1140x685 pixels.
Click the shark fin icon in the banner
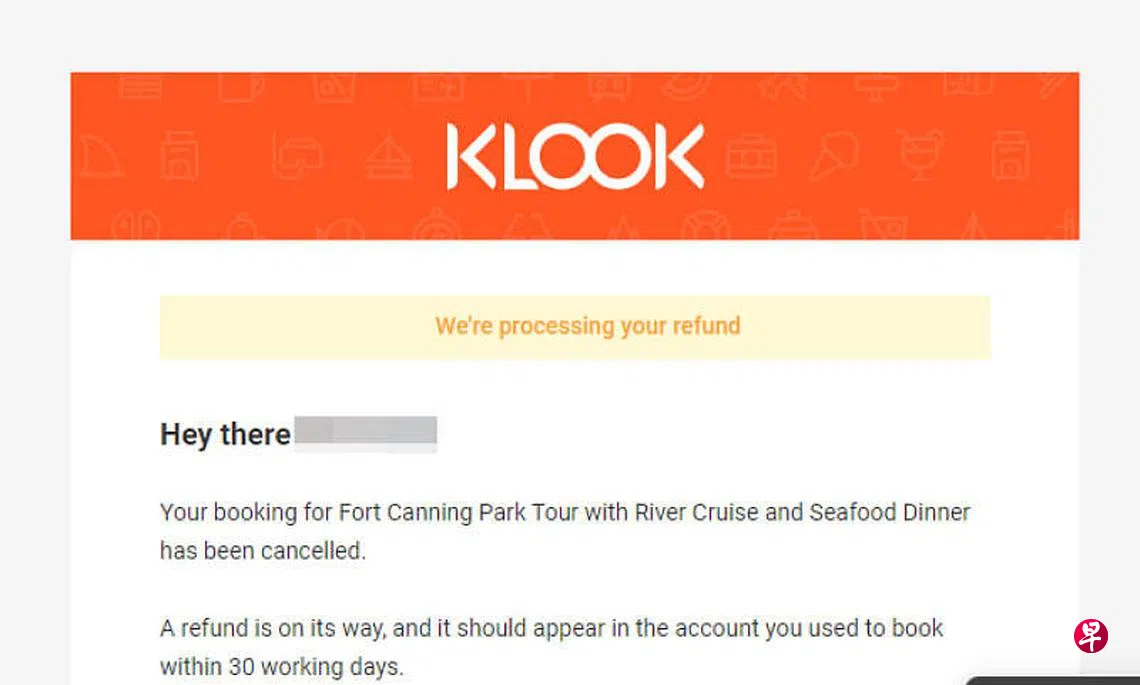coord(101,158)
